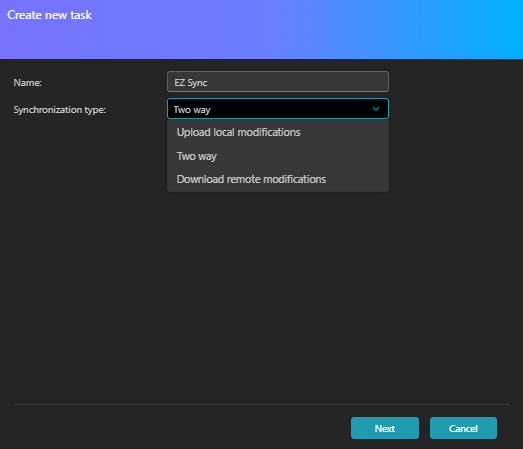The height and width of the screenshot is (449, 523).
Task: Click the selected Two way text in combo box
Action: (x=192, y=110)
